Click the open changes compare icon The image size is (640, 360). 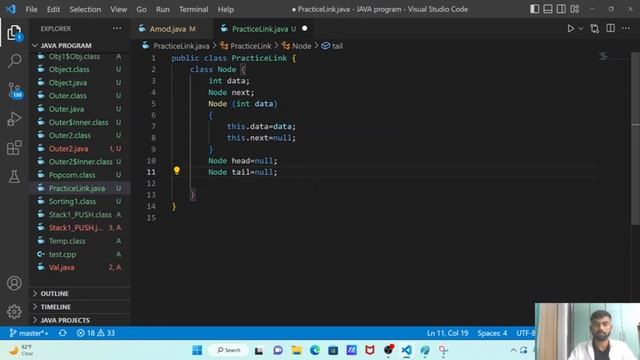click(x=595, y=29)
